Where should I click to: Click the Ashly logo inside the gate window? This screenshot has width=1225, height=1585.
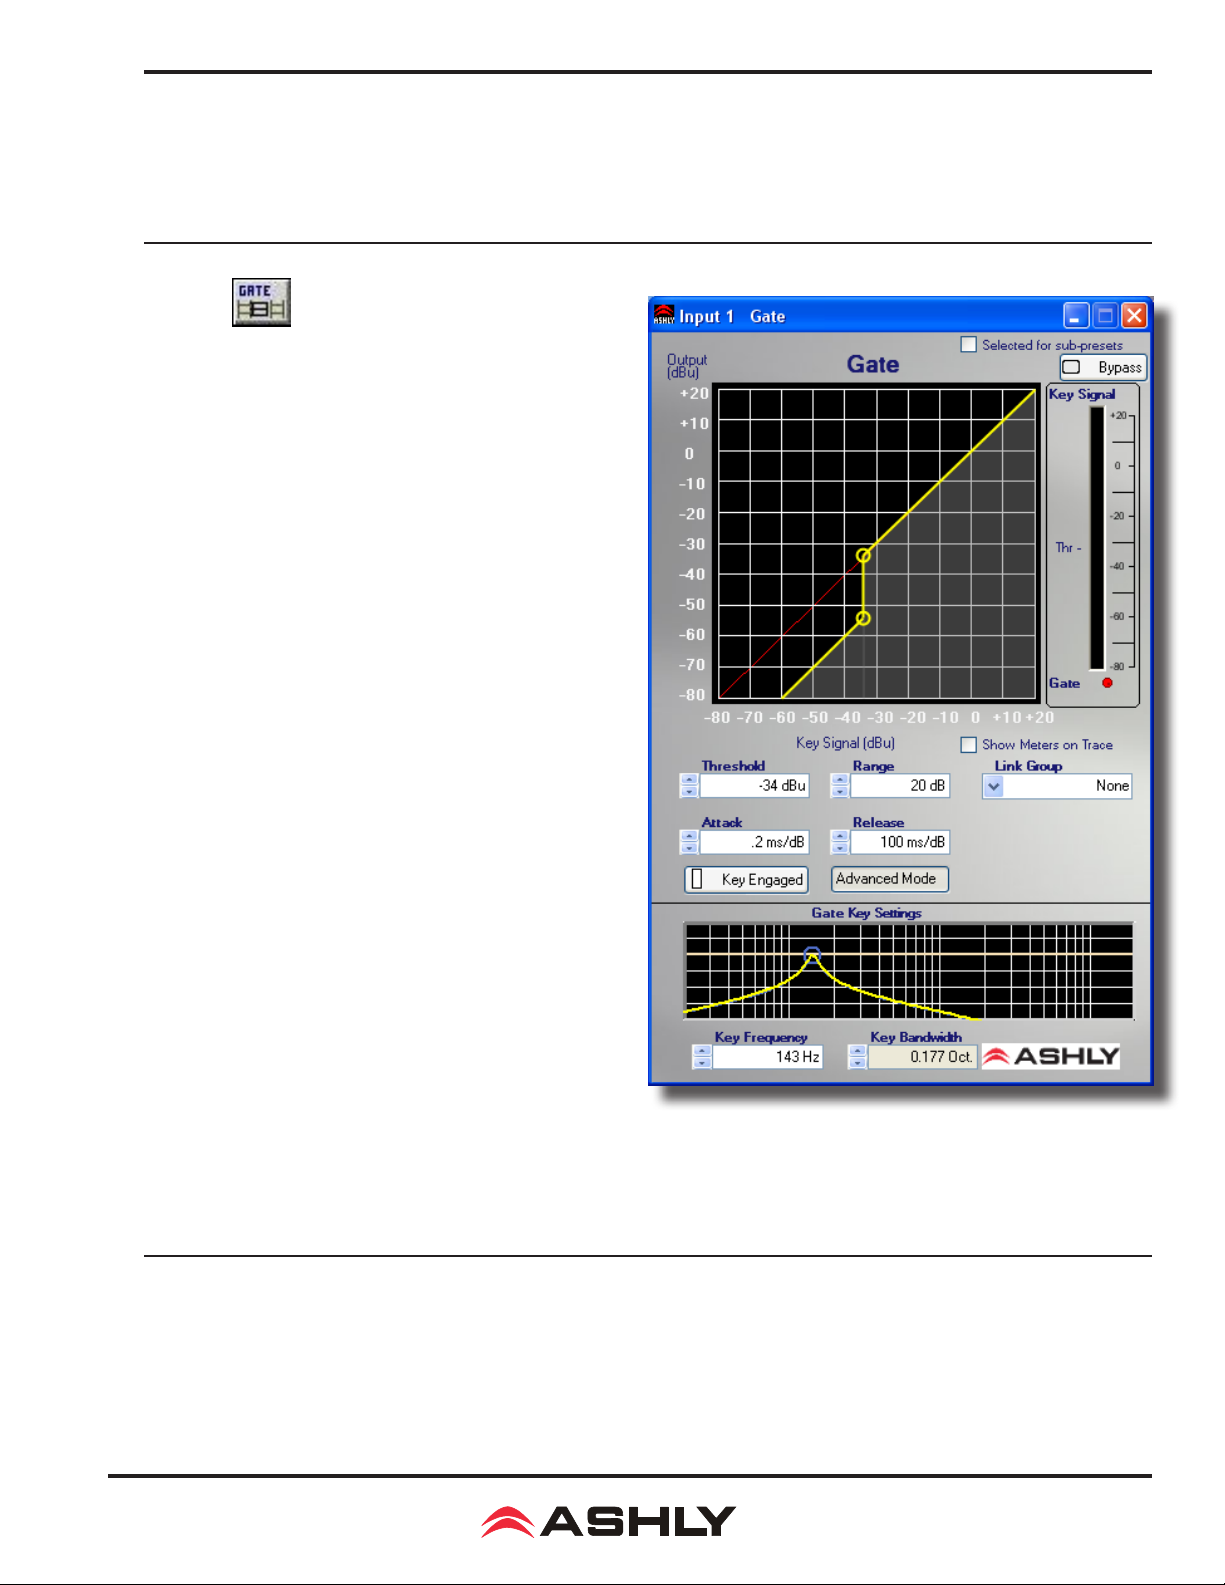point(1050,1056)
